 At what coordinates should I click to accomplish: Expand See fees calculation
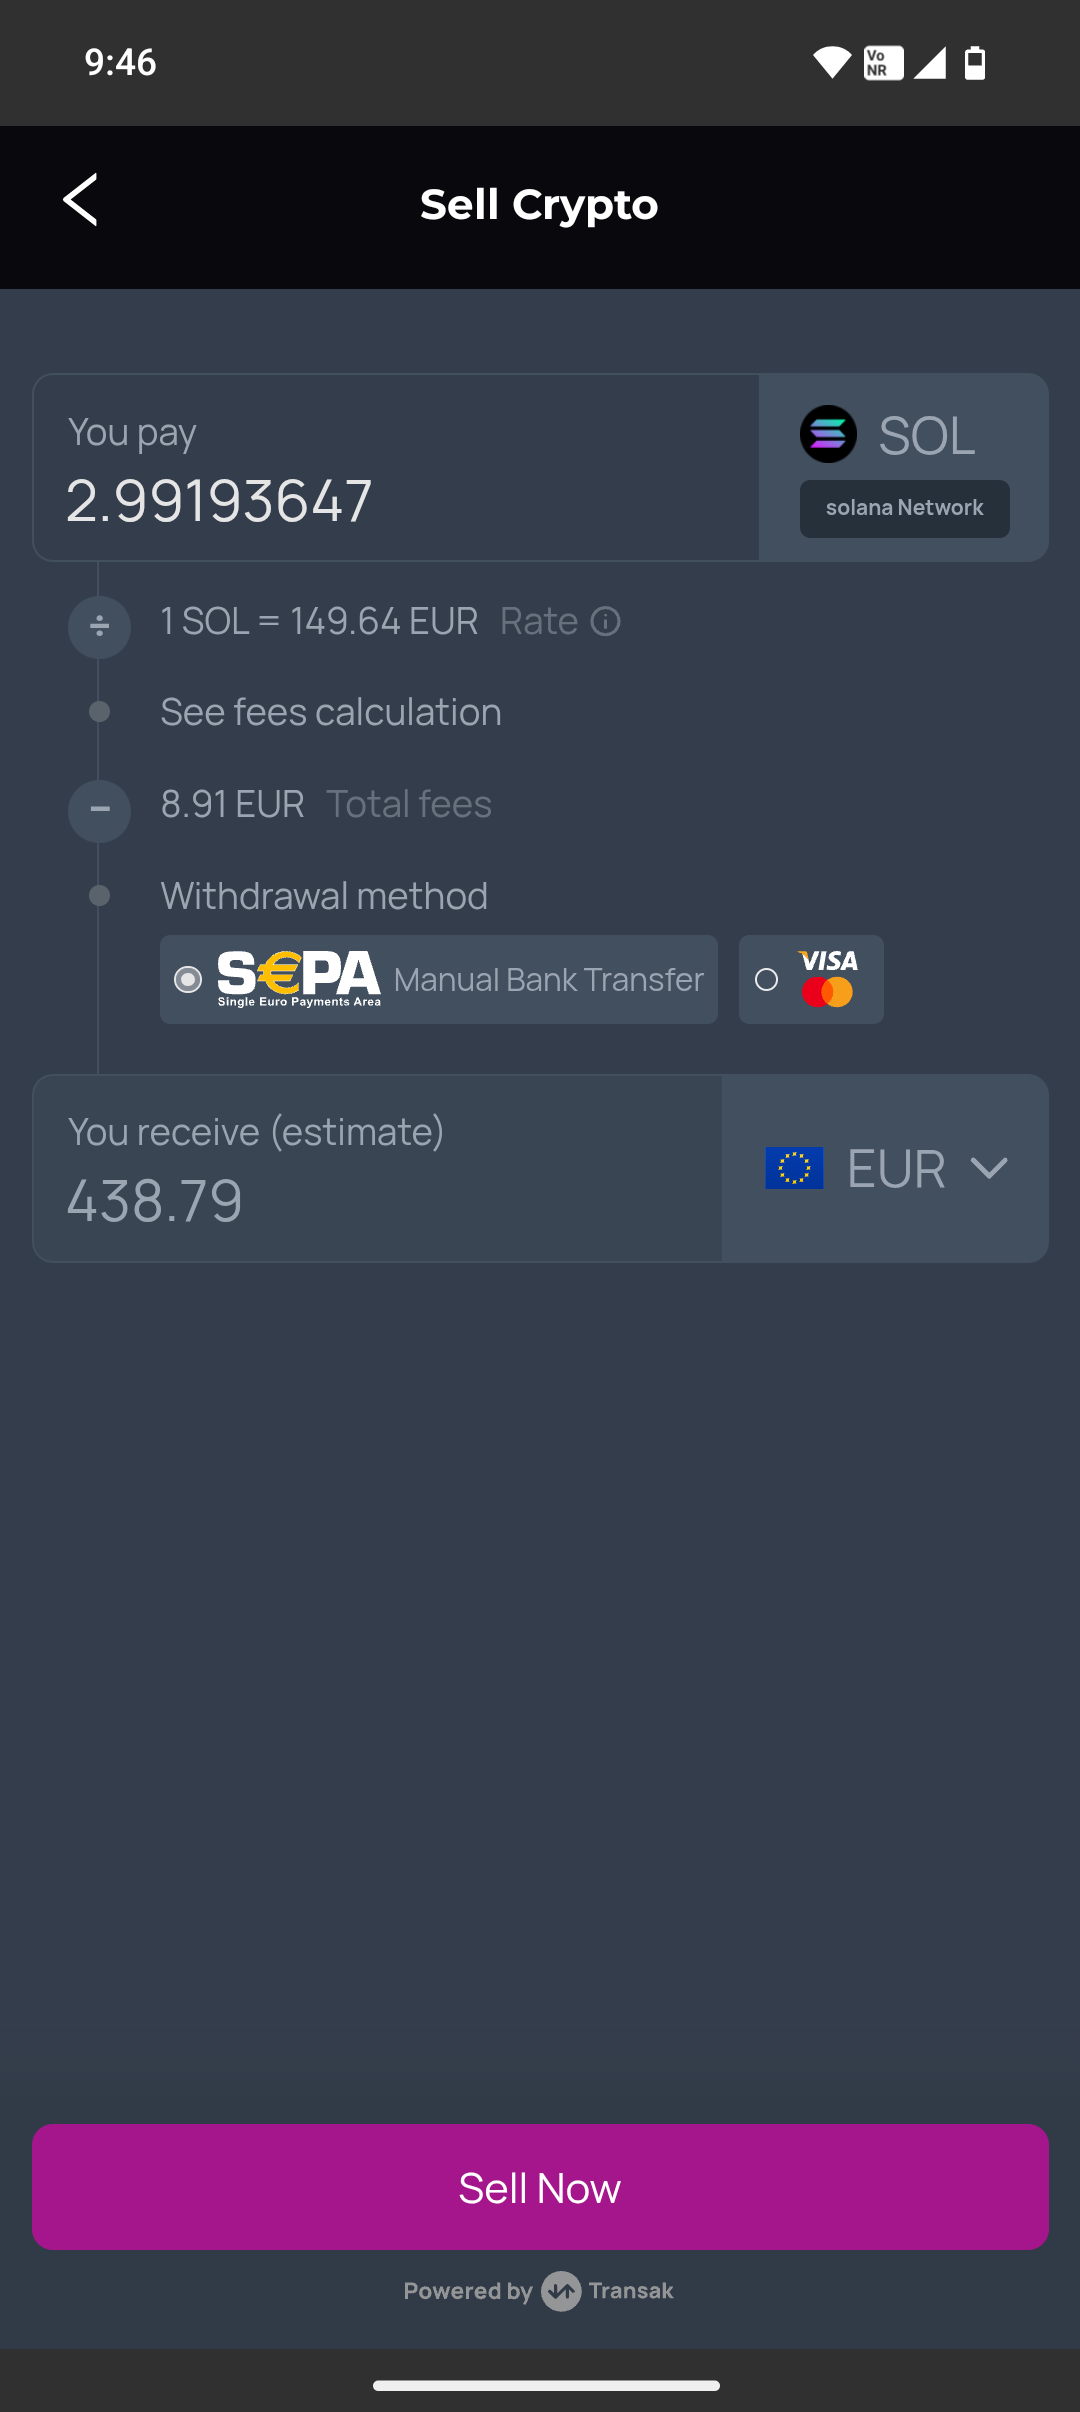[x=331, y=713]
